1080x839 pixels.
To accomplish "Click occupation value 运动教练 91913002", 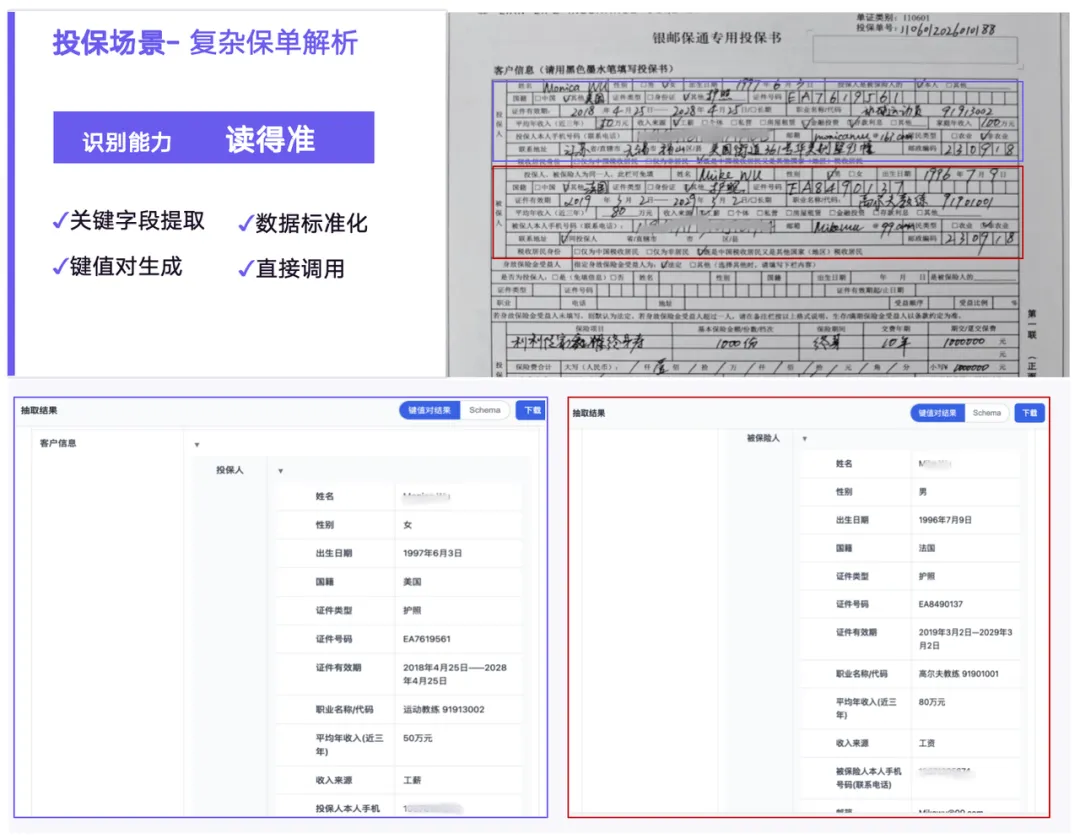I will click(444, 709).
